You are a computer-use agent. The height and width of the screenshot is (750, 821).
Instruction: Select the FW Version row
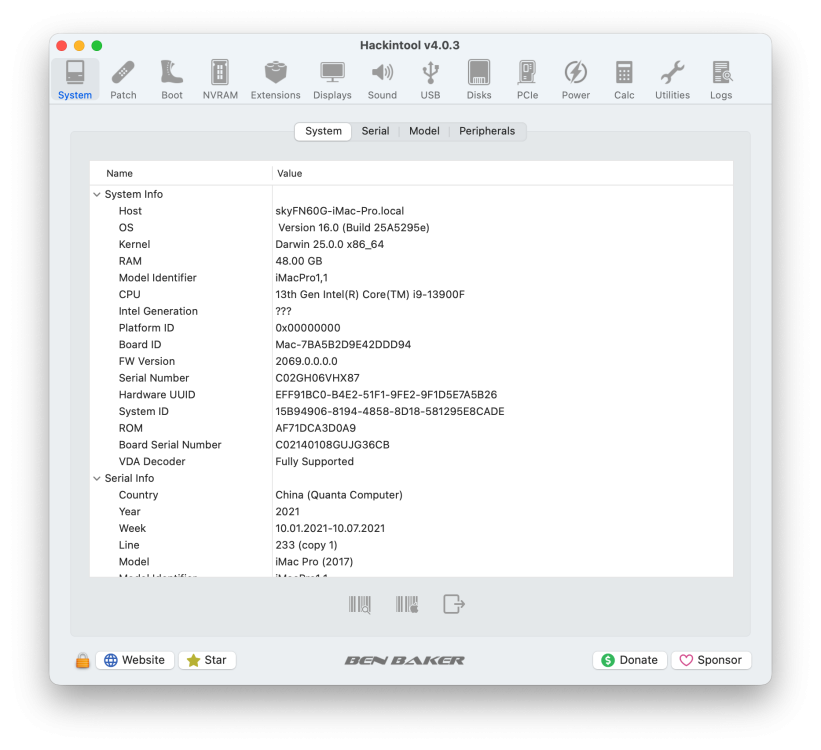[x=412, y=361]
